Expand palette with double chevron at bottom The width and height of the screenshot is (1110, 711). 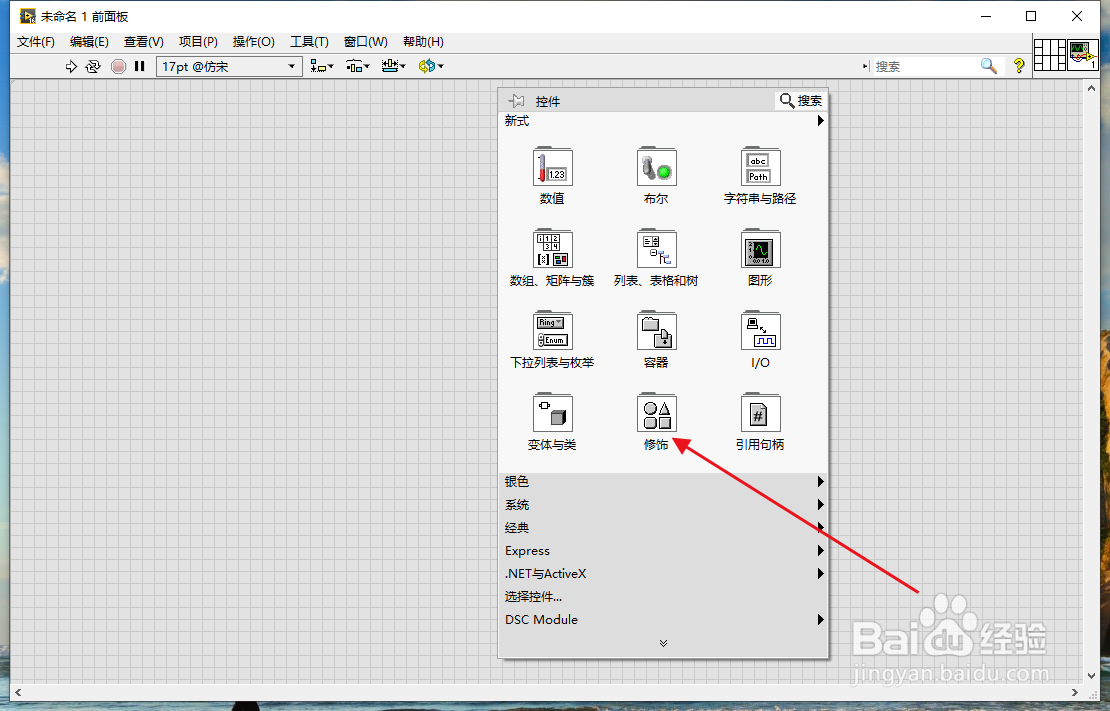point(663,643)
